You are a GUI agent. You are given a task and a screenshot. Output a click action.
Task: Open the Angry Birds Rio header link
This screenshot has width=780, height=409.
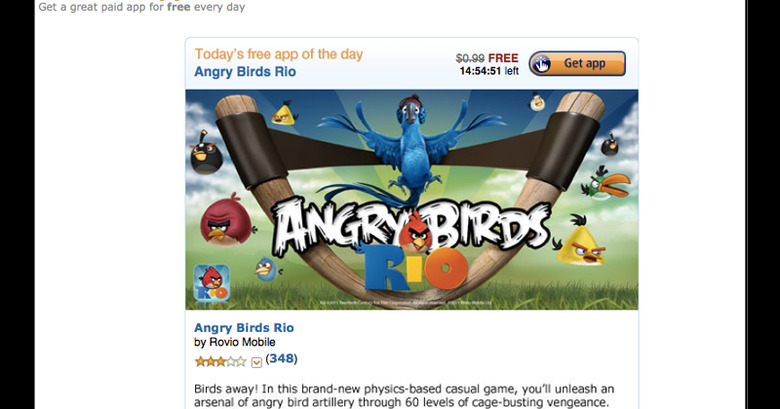coord(245,72)
